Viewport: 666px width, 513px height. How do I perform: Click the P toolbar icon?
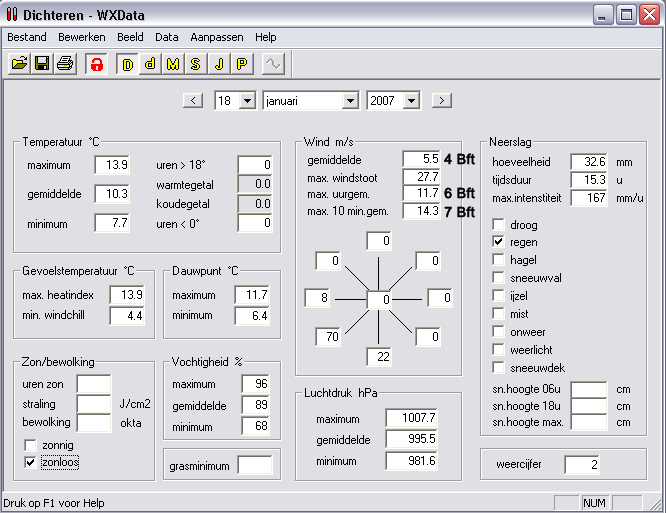(x=242, y=64)
